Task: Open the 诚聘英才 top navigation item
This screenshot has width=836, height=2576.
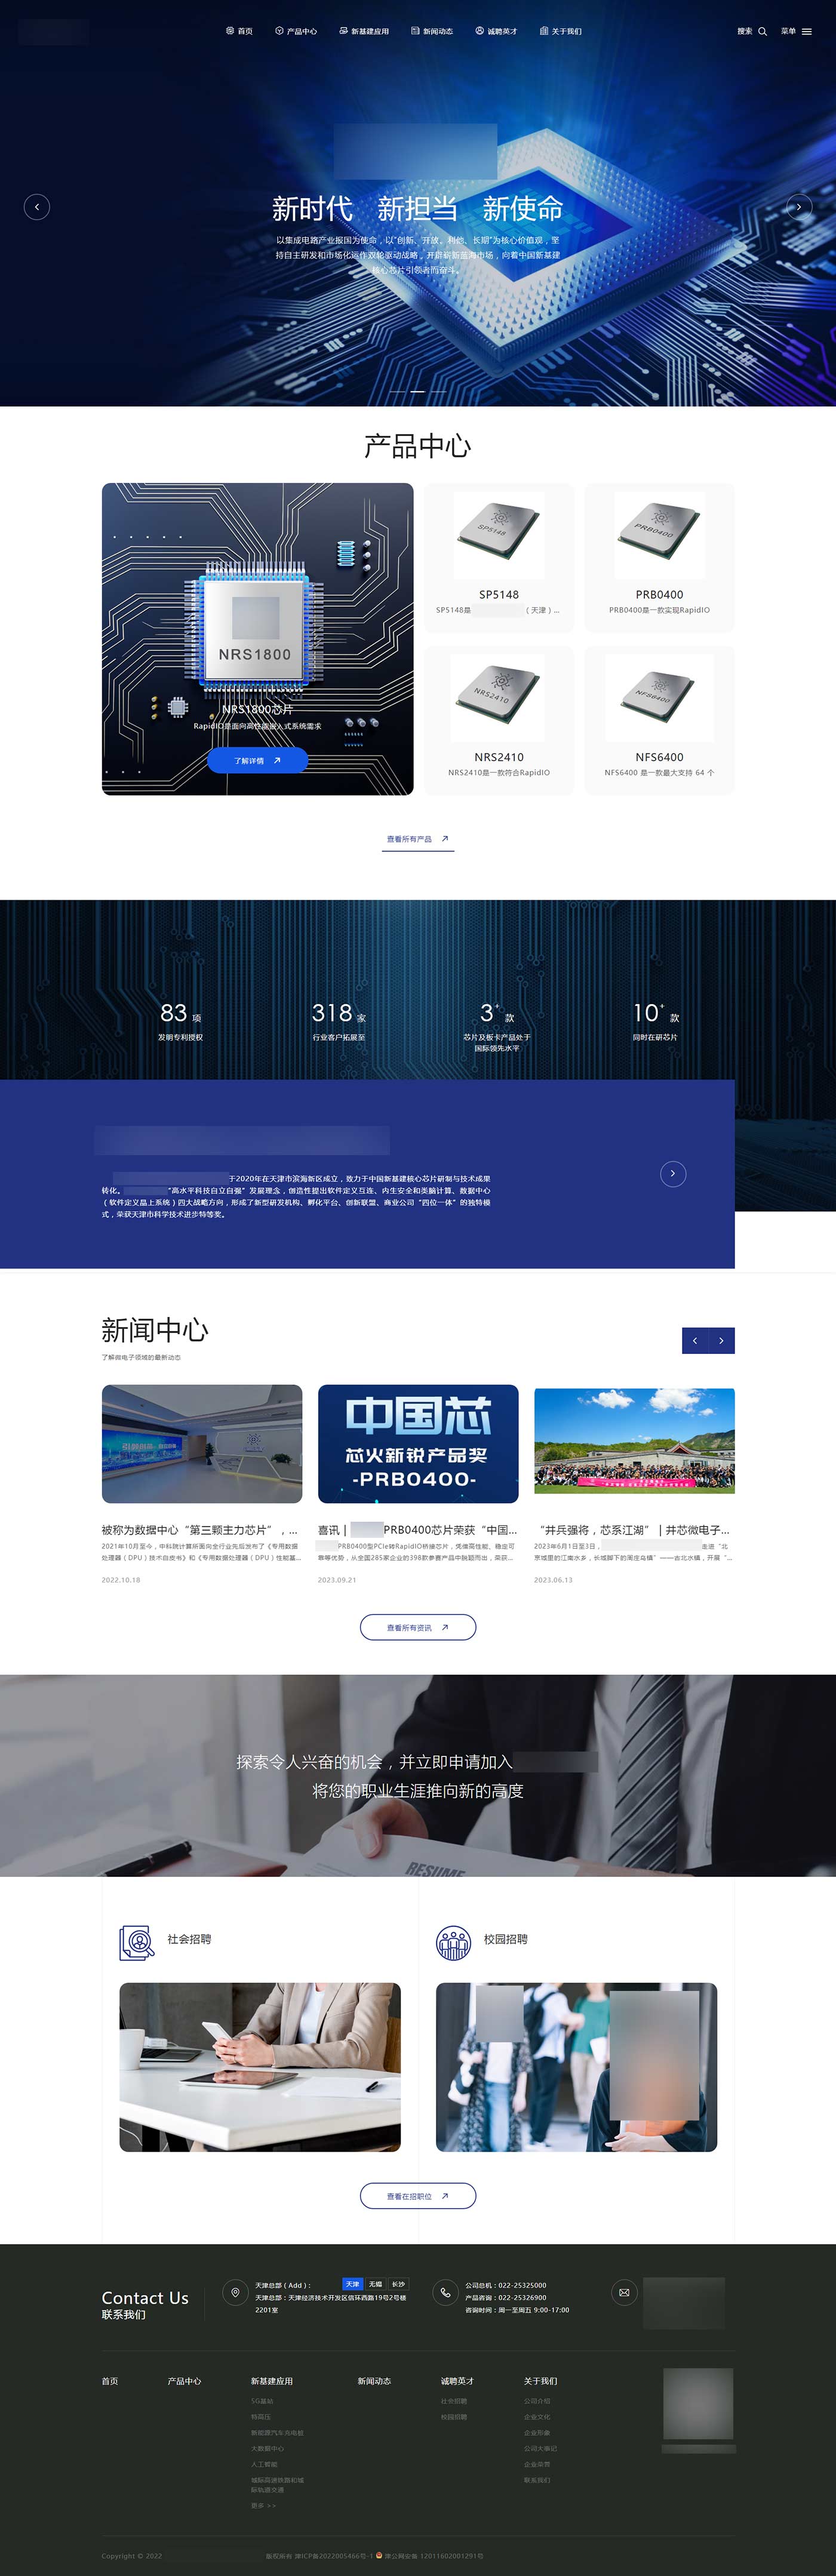Action: [496, 31]
